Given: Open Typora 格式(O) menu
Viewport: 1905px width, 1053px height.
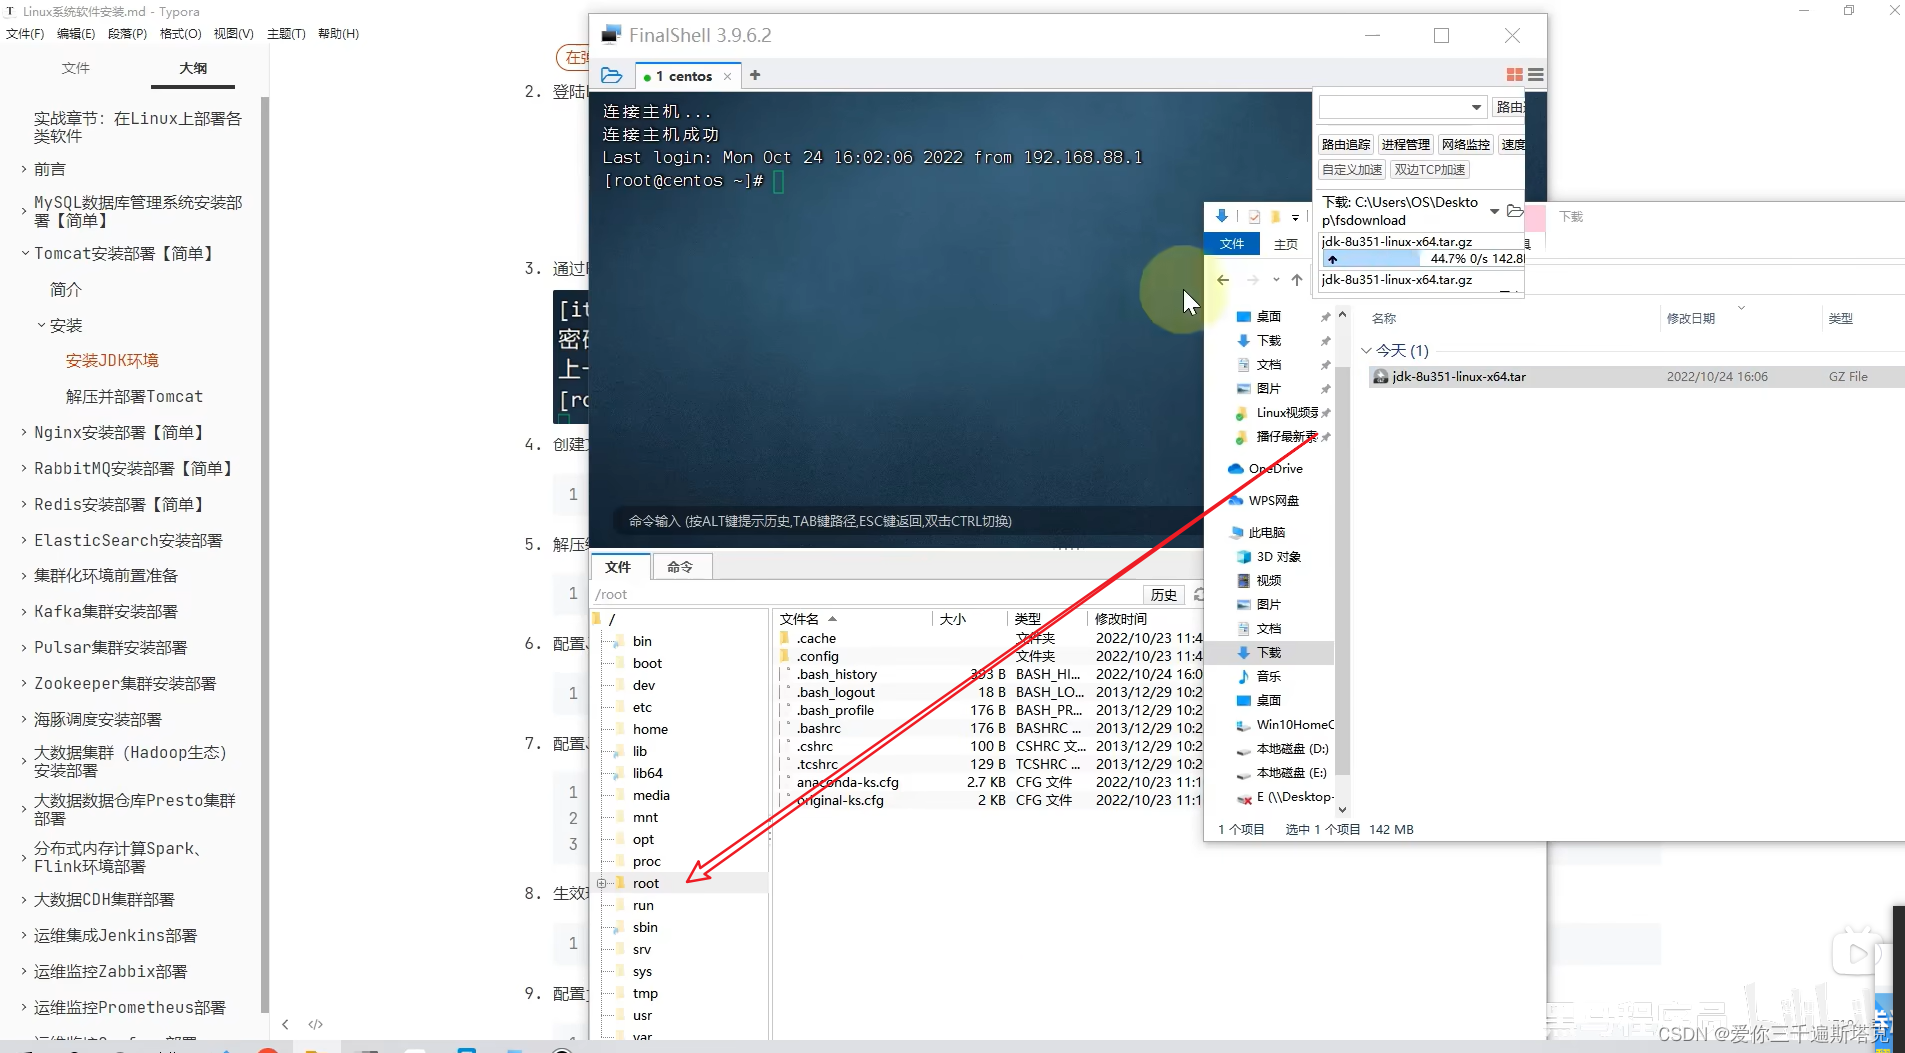Looking at the screenshot, I should click(181, 34).
